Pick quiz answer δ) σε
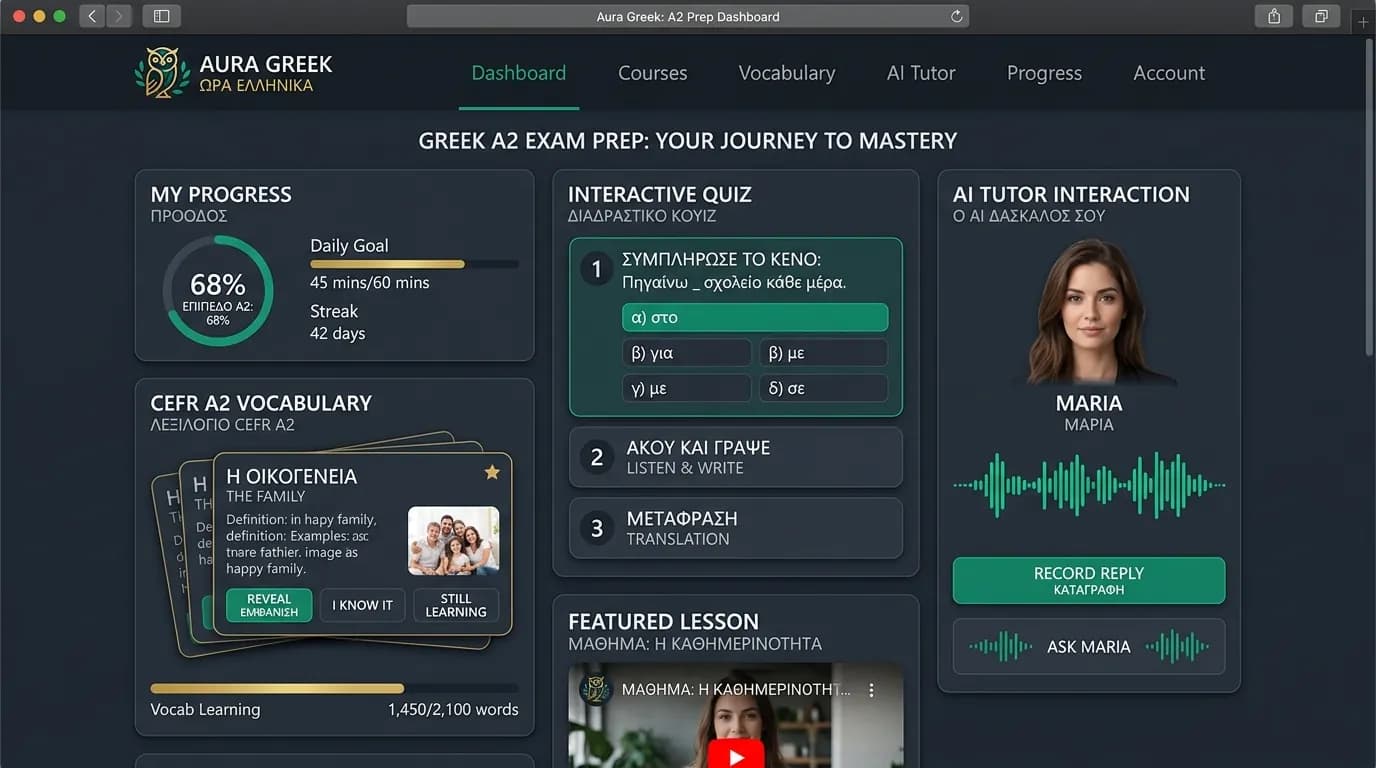 [823, 388]
